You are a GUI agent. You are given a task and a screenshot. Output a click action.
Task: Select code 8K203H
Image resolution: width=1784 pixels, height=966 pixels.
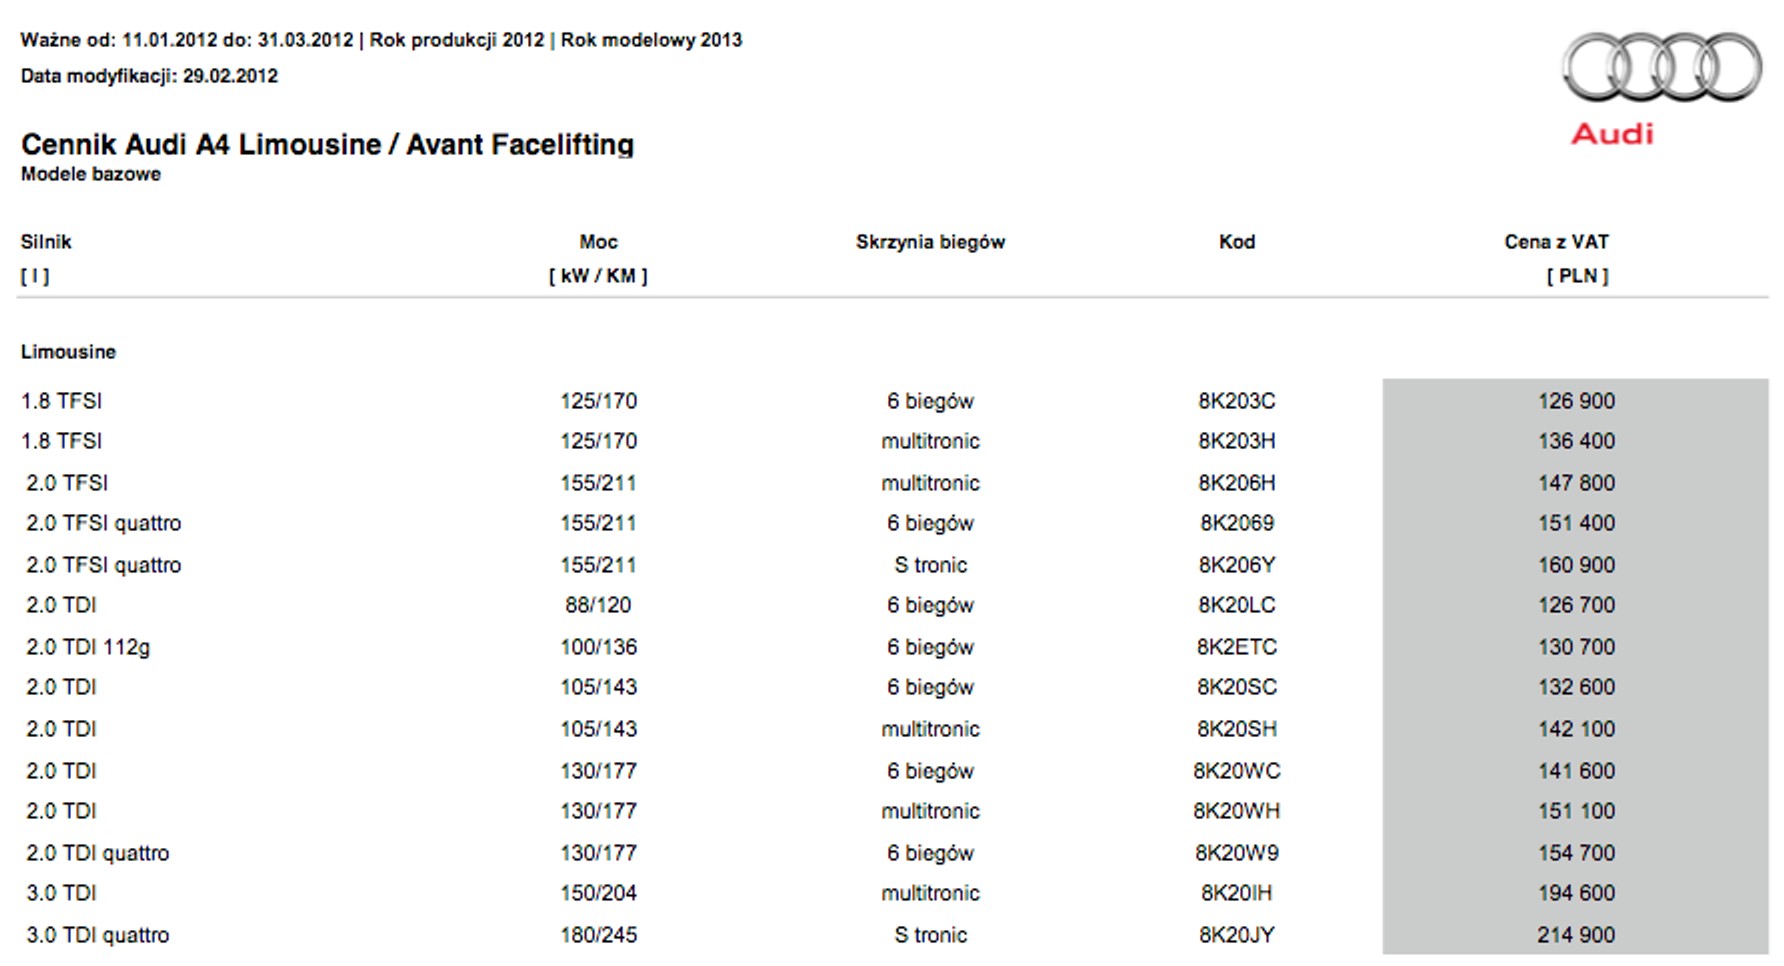(1237, 441)
